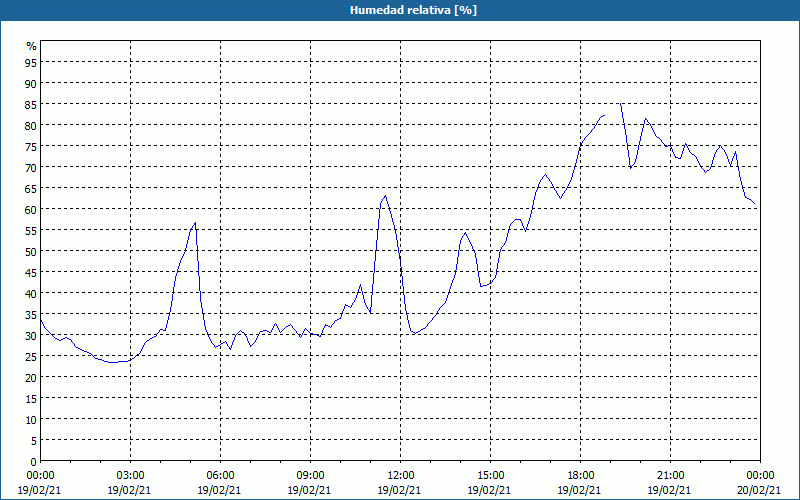Click the 00:00 label above 20/02/21
This screenshot has height=500, width=800.
760,476
